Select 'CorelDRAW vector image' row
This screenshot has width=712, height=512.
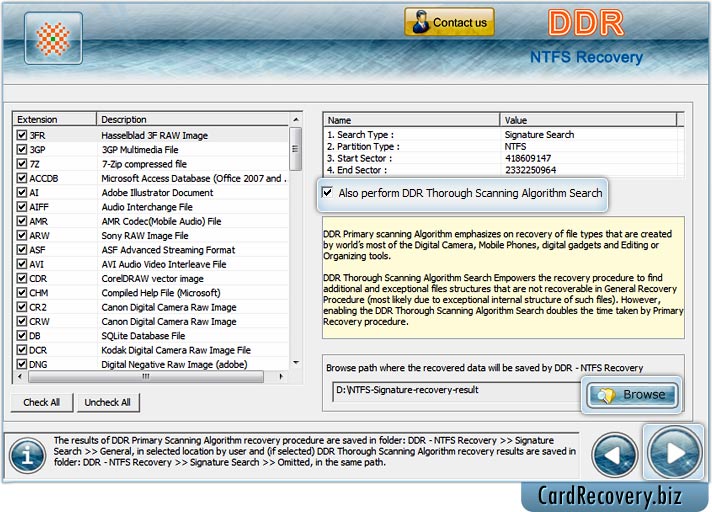pos(151,278)
